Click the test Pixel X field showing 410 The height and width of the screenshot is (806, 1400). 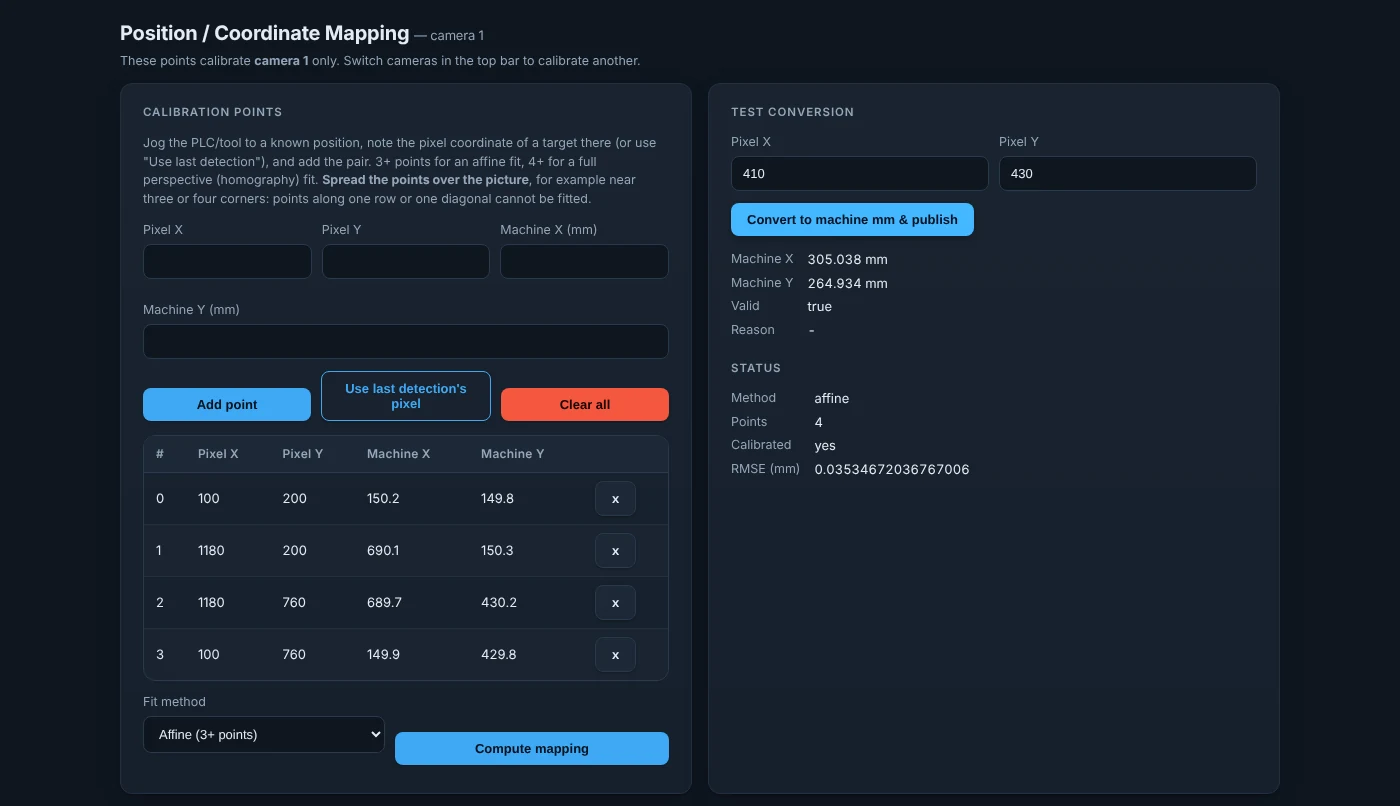click(x=860, y=173)
